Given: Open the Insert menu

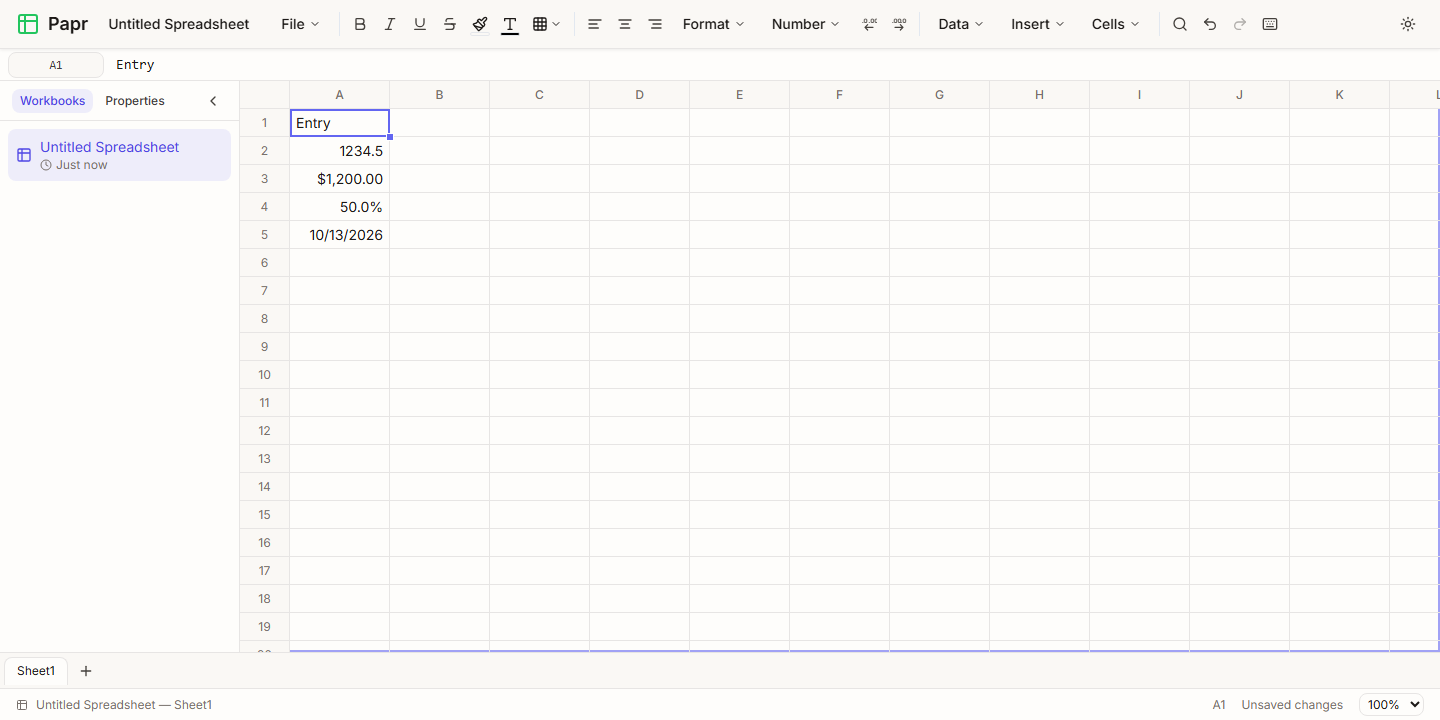Looking at the screenshot, I should point(1037,24).
